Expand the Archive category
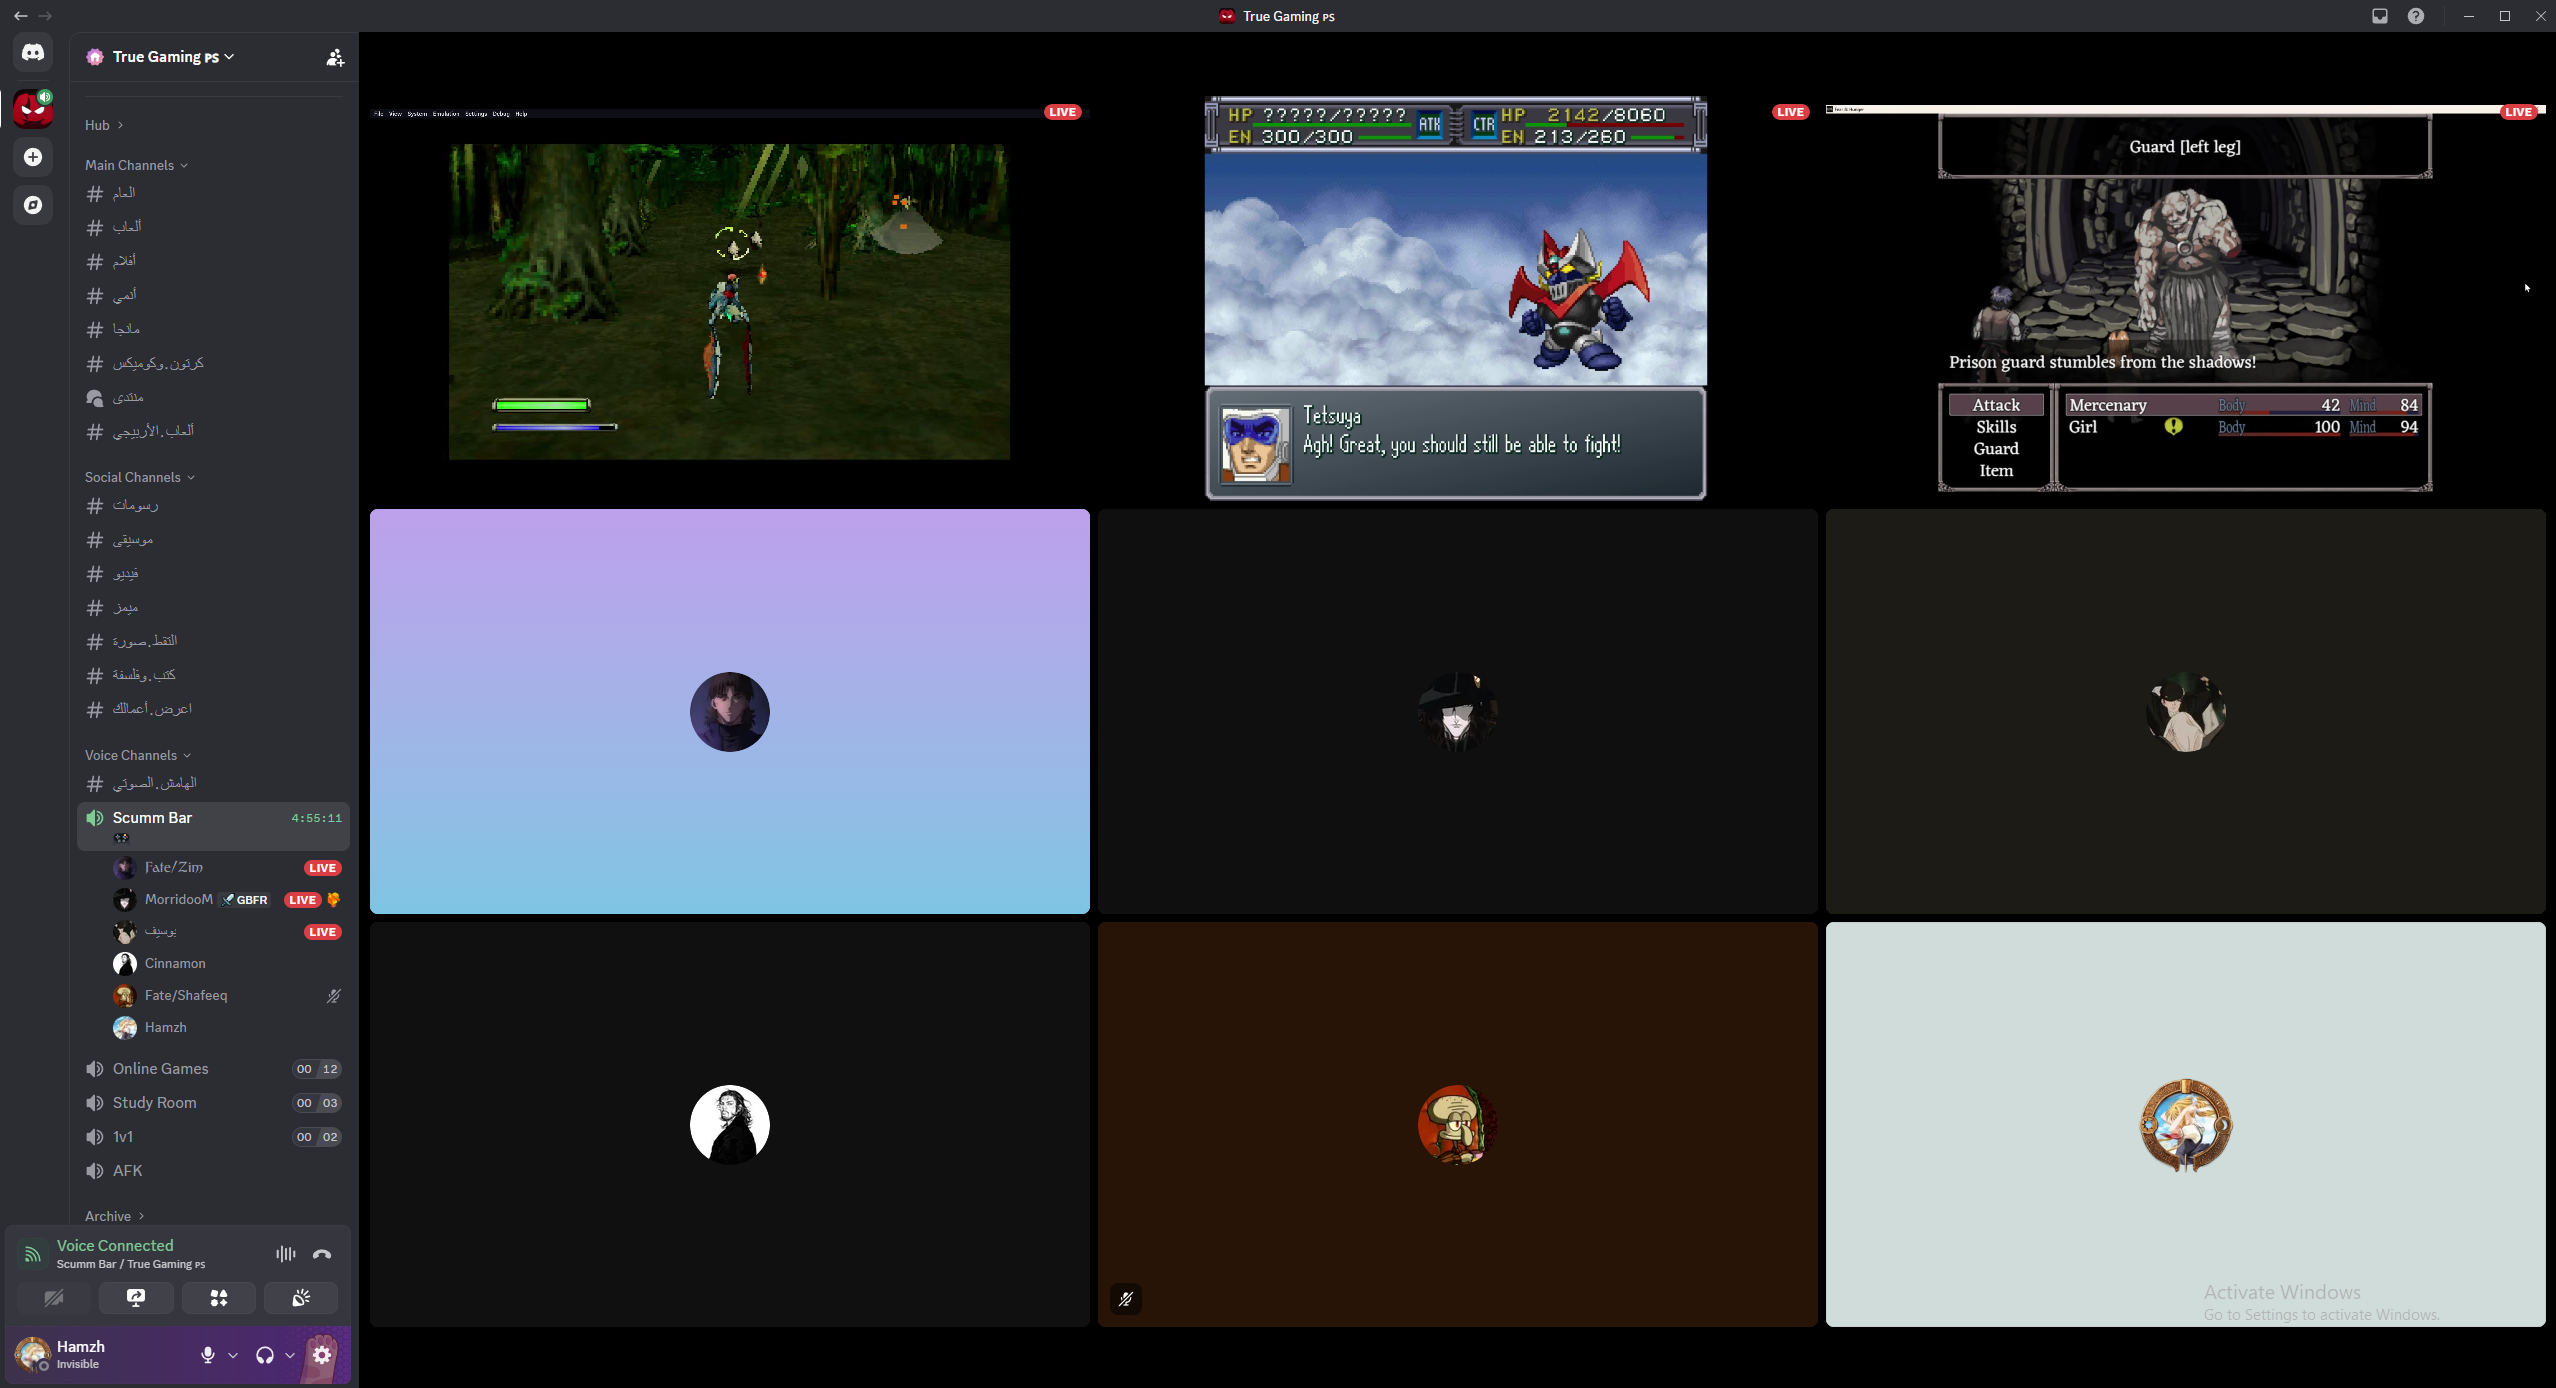This screenshot has width=2556, height=1388. pyautogui.click(x=115, y=1216)
